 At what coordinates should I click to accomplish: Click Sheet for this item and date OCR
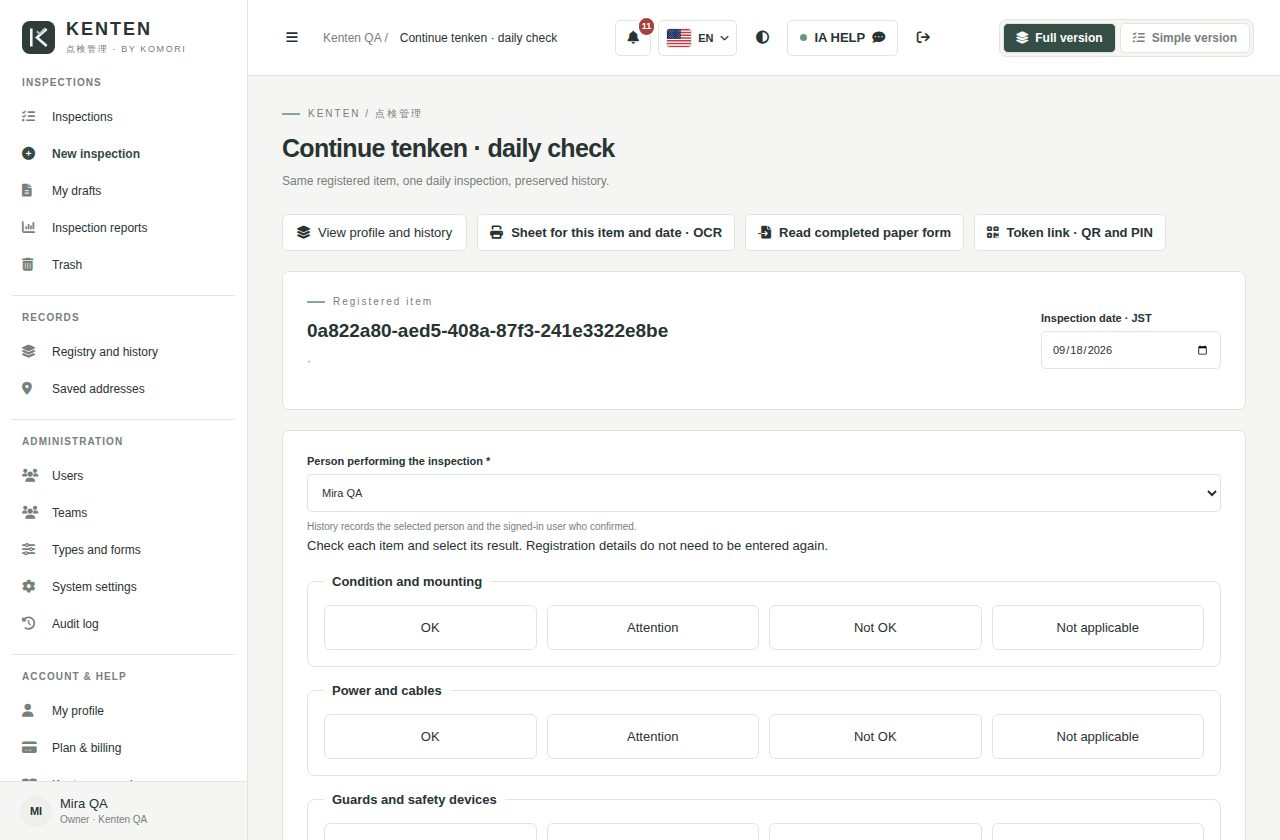click(x=606, y=233)
